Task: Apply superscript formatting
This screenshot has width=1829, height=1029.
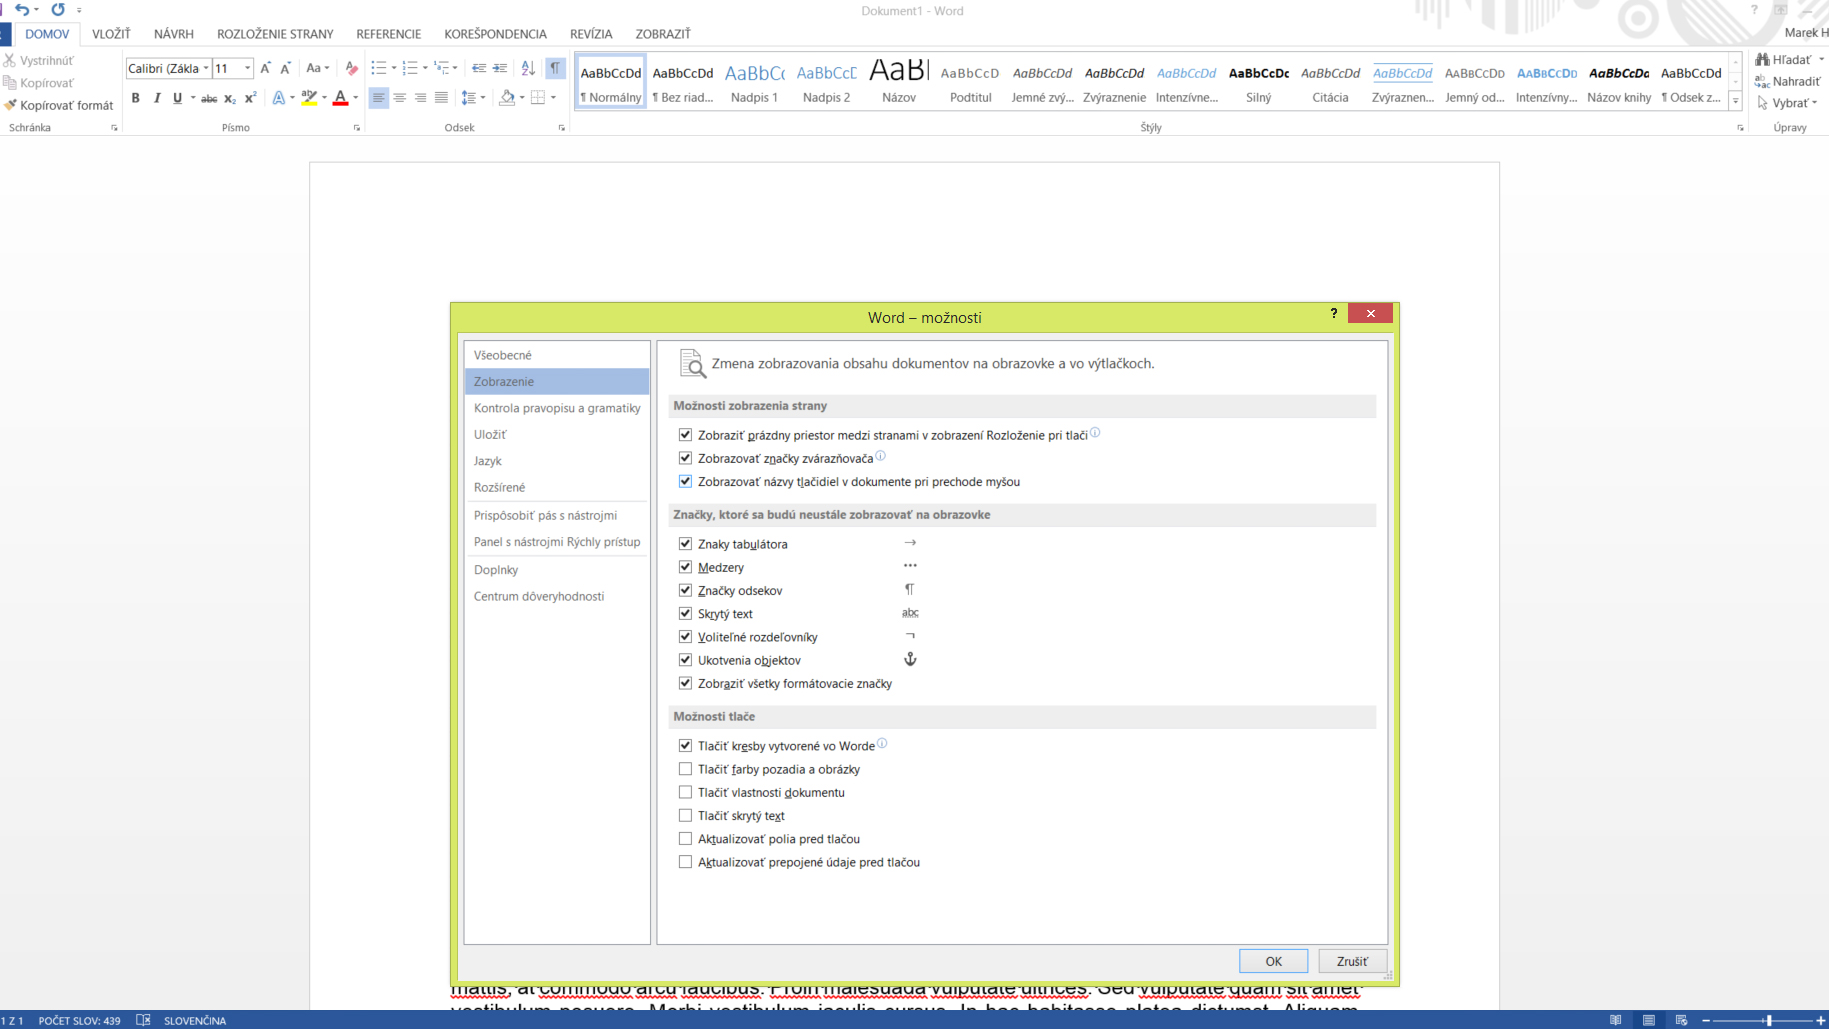Action: coord(250,98)
